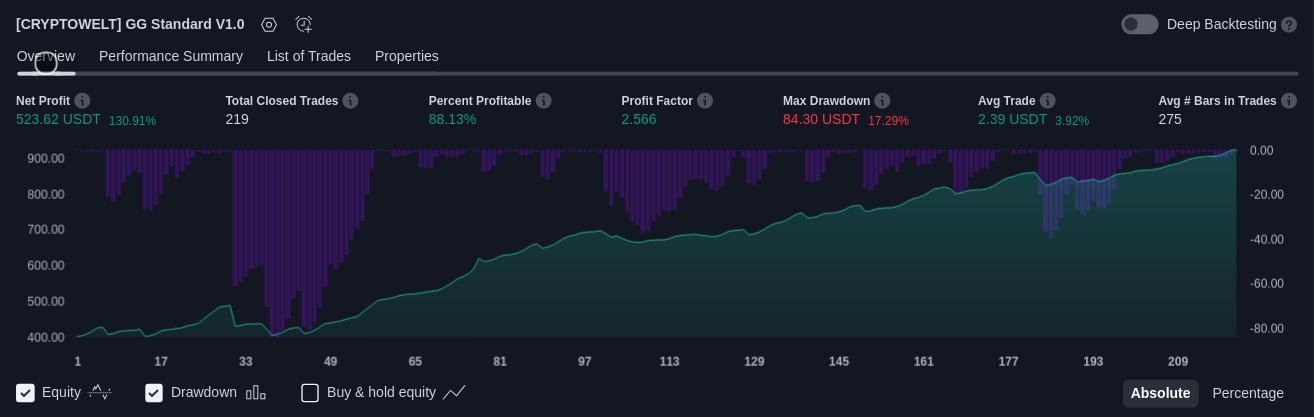Open the Properties tab
Viewport: 1314px width, 417px height.
(x=407, y=56)
